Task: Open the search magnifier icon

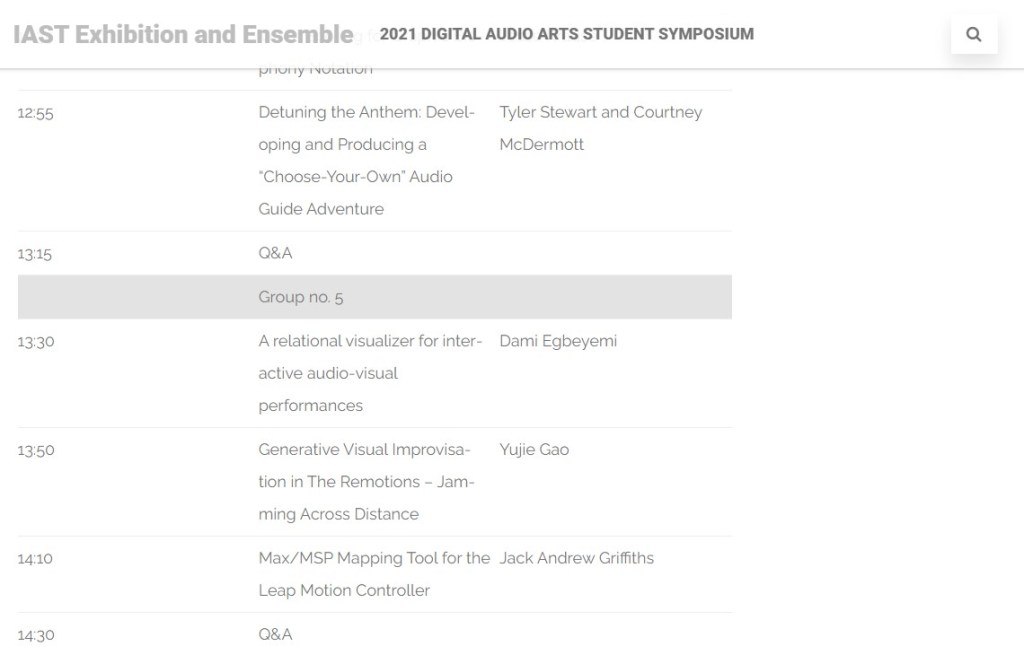Action: (x=973, y=35)
